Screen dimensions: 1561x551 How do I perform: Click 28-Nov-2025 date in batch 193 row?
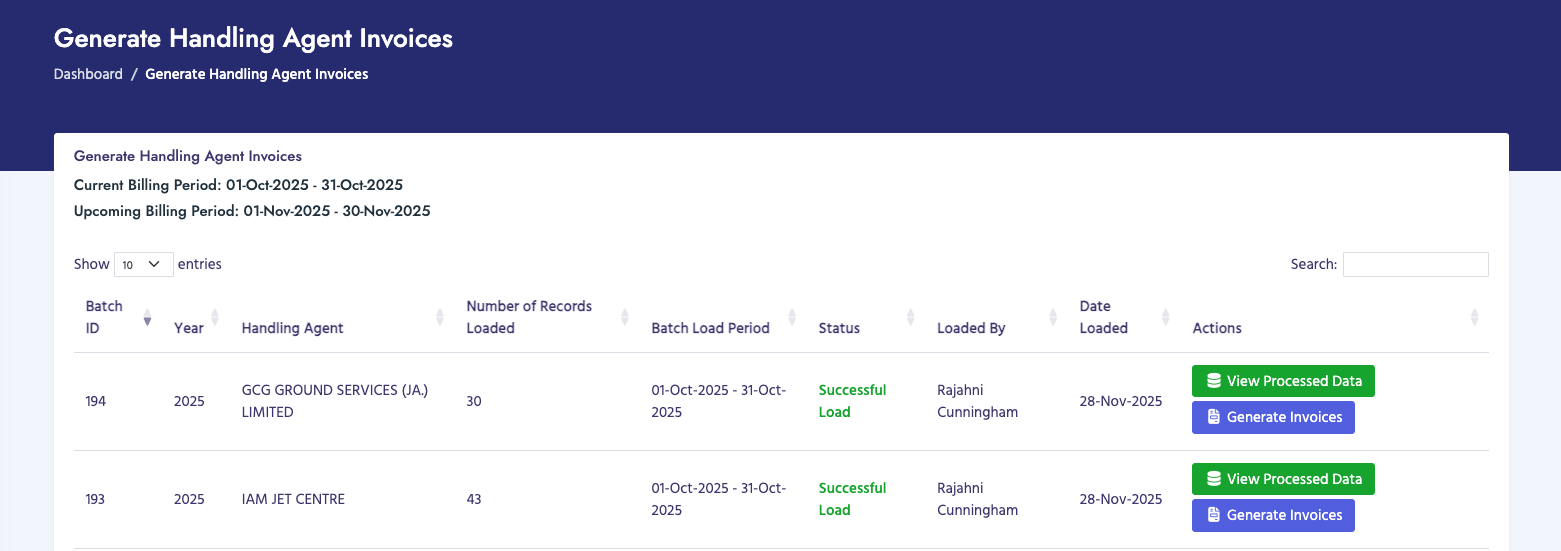pyautogui.click(x=1121, y=499)
